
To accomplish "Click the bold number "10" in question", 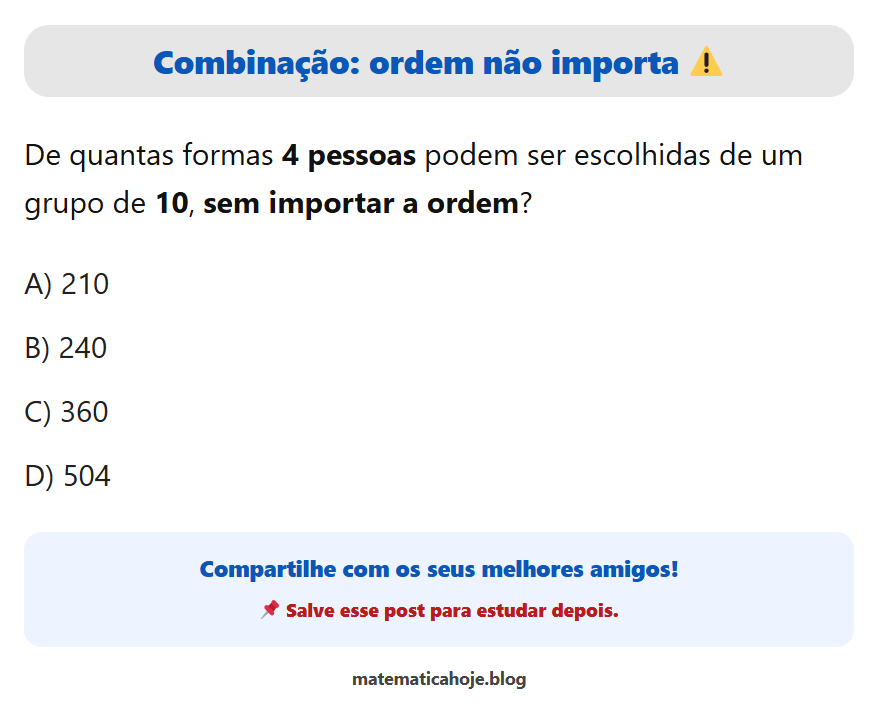I will click(171, 204).
